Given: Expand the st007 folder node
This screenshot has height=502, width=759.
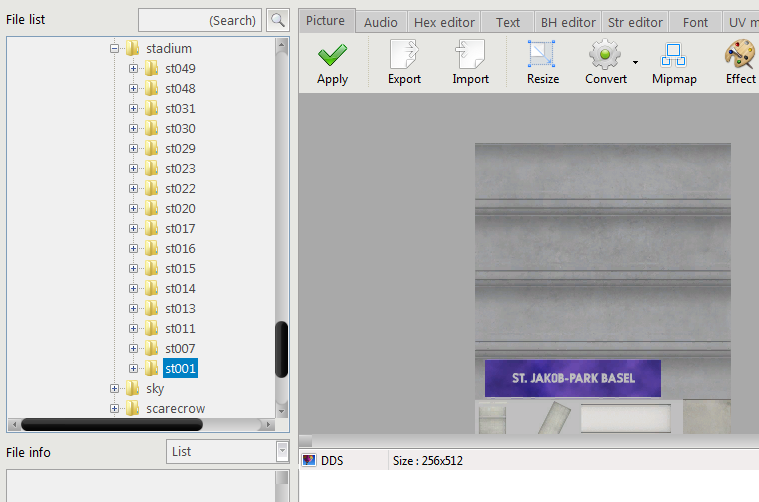Looking at the screenshot, I should point(133,349).
